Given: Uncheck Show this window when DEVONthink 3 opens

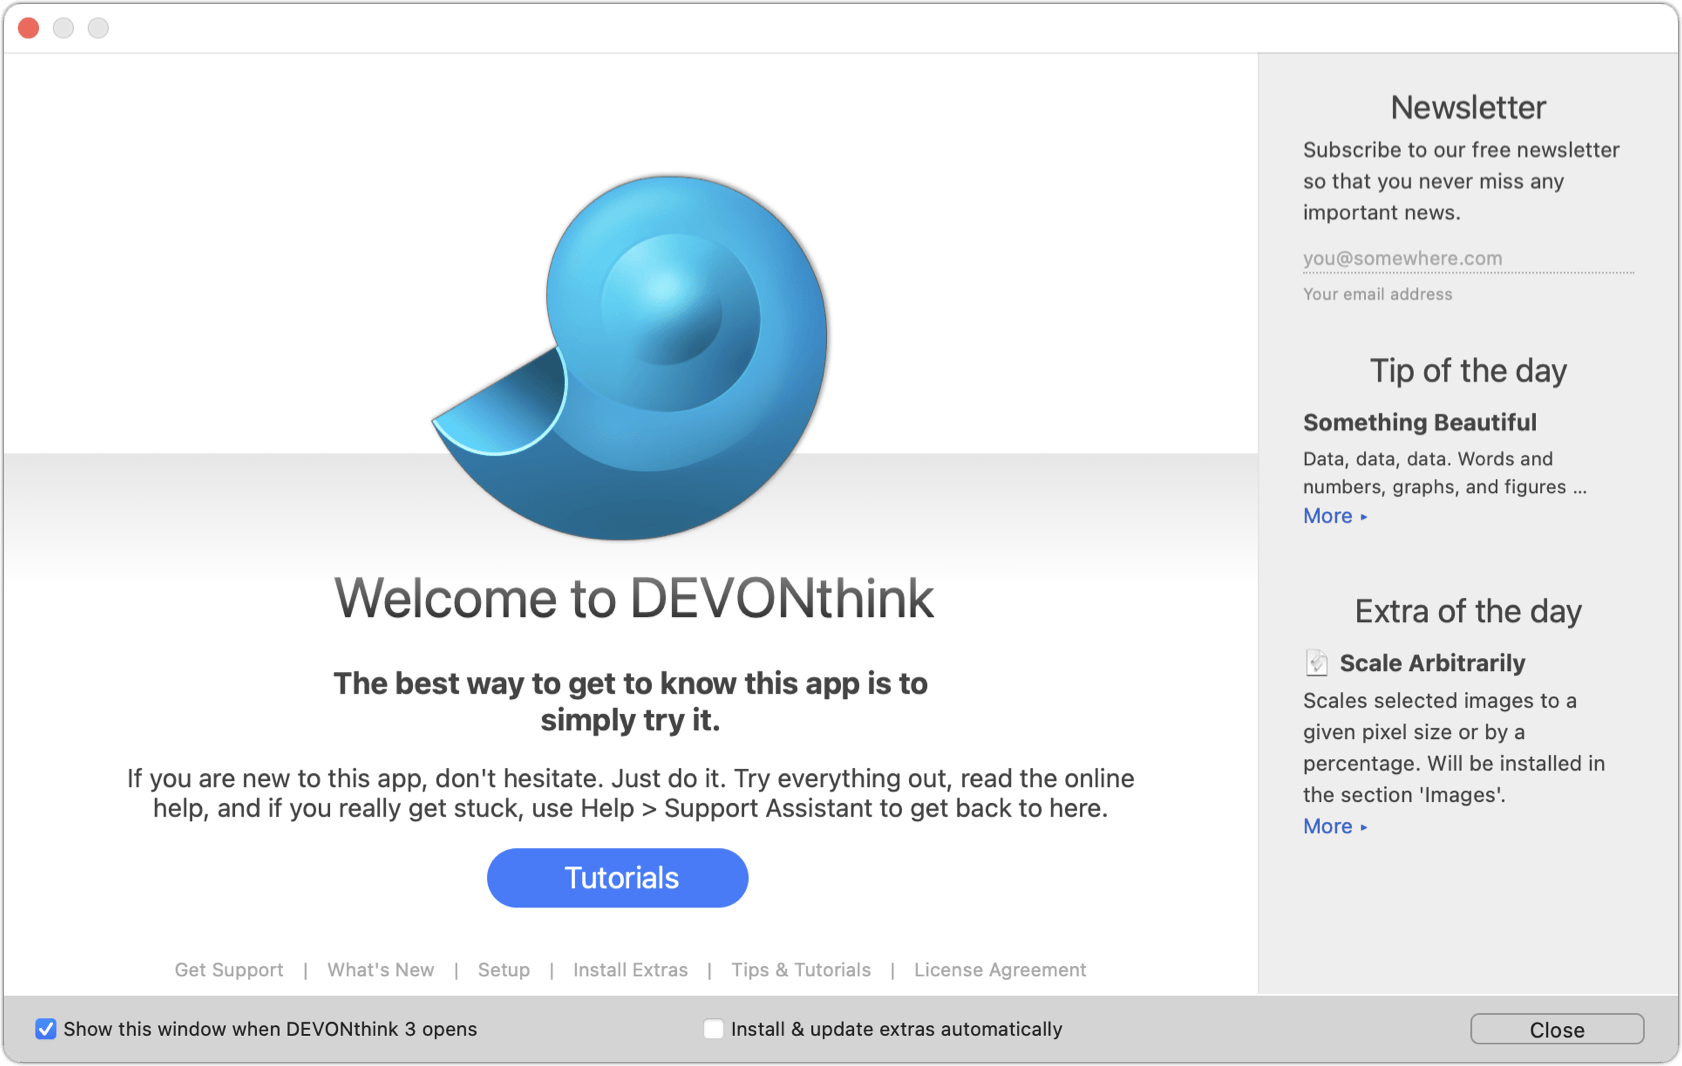Looking at the screenshot, I should 46,1029.
